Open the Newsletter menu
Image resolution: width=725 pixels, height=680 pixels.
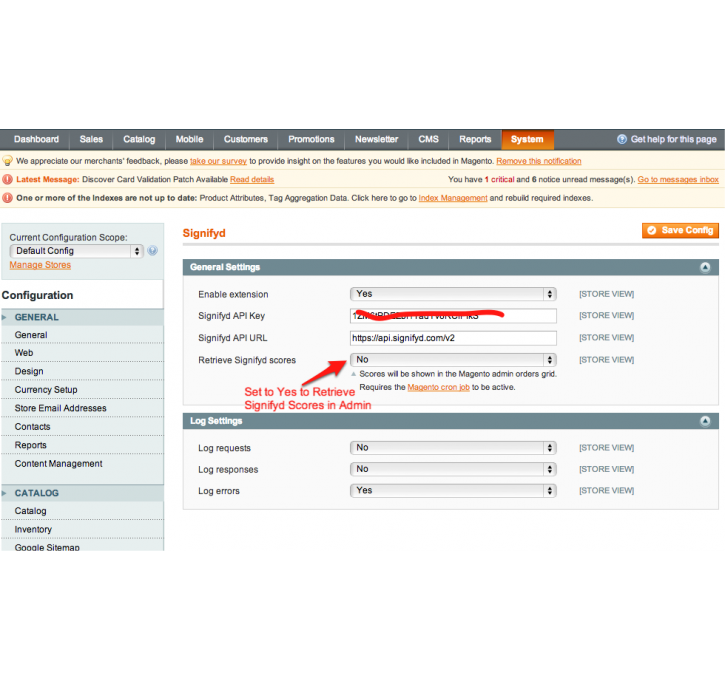(376, 139)
